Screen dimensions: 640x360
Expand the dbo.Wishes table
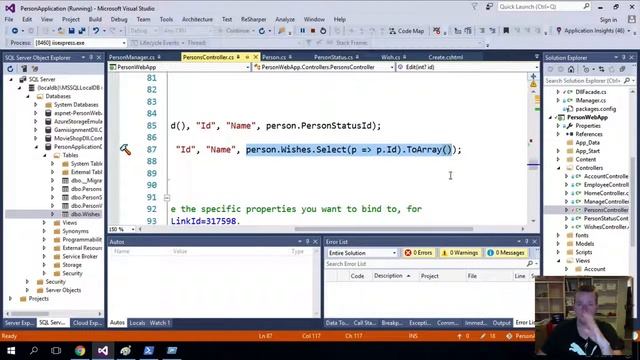pos(53,214)
